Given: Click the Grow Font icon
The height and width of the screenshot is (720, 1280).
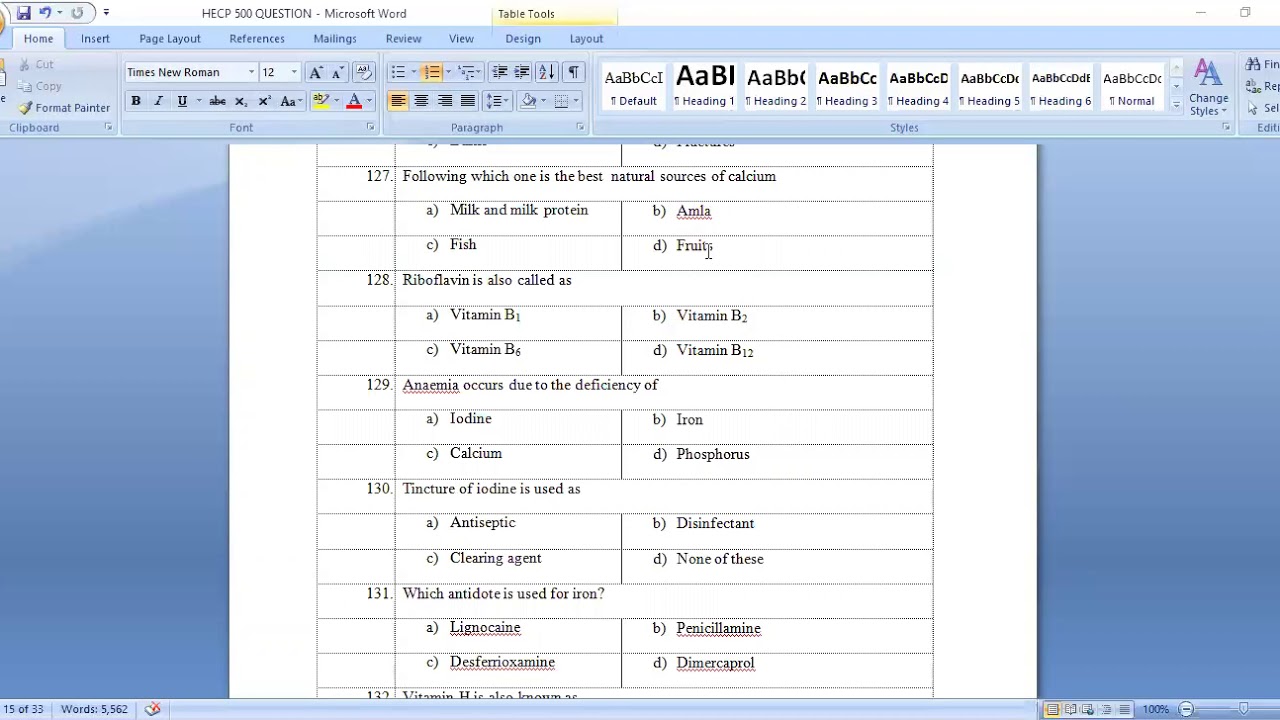Looking at the screenshot, I should 315,72.
